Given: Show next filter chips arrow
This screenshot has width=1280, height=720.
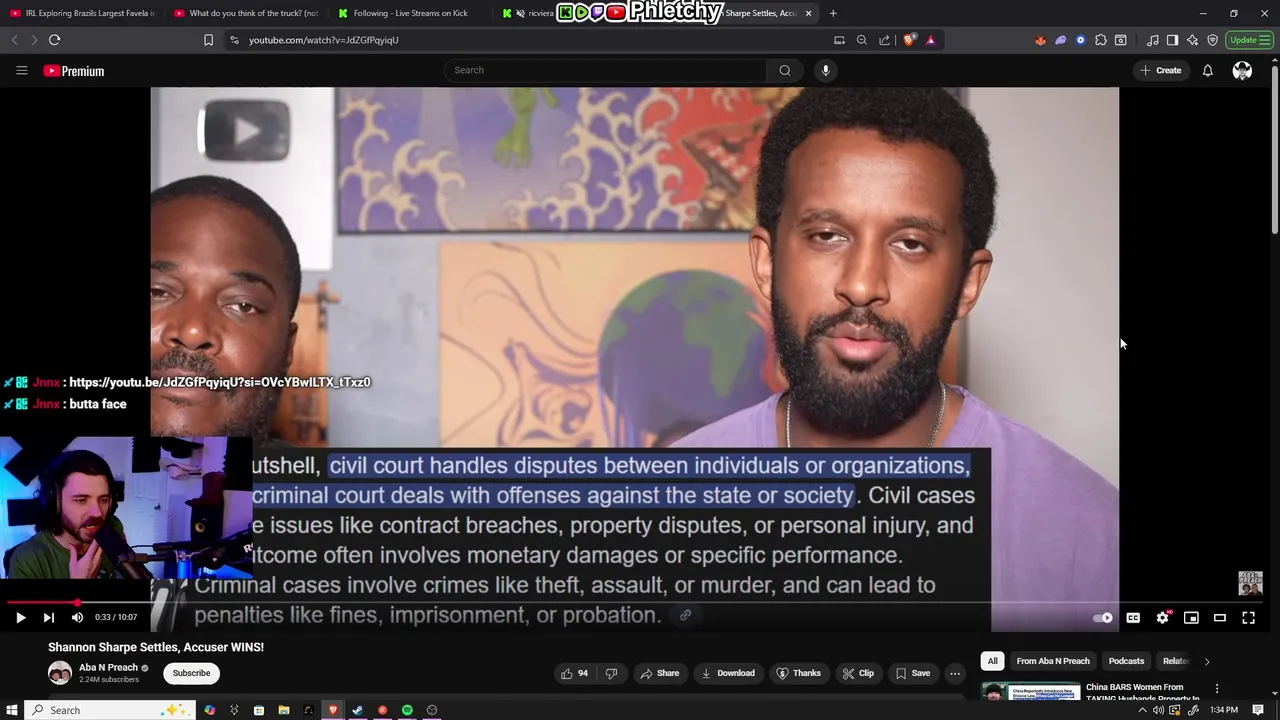Looking at the screenshot, I should (1206, 661).
